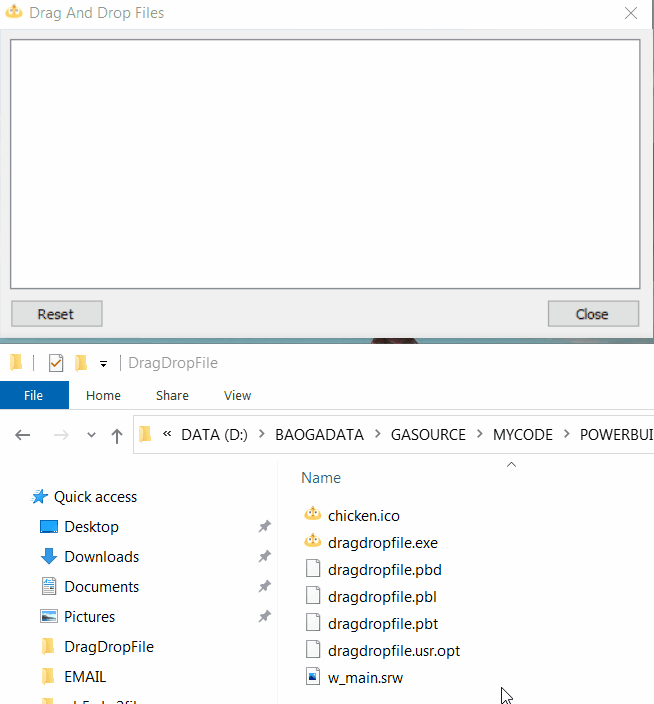Click the folder icon in the Explorer title bar
Screen dimensions: 654x704
coord(16,362)
